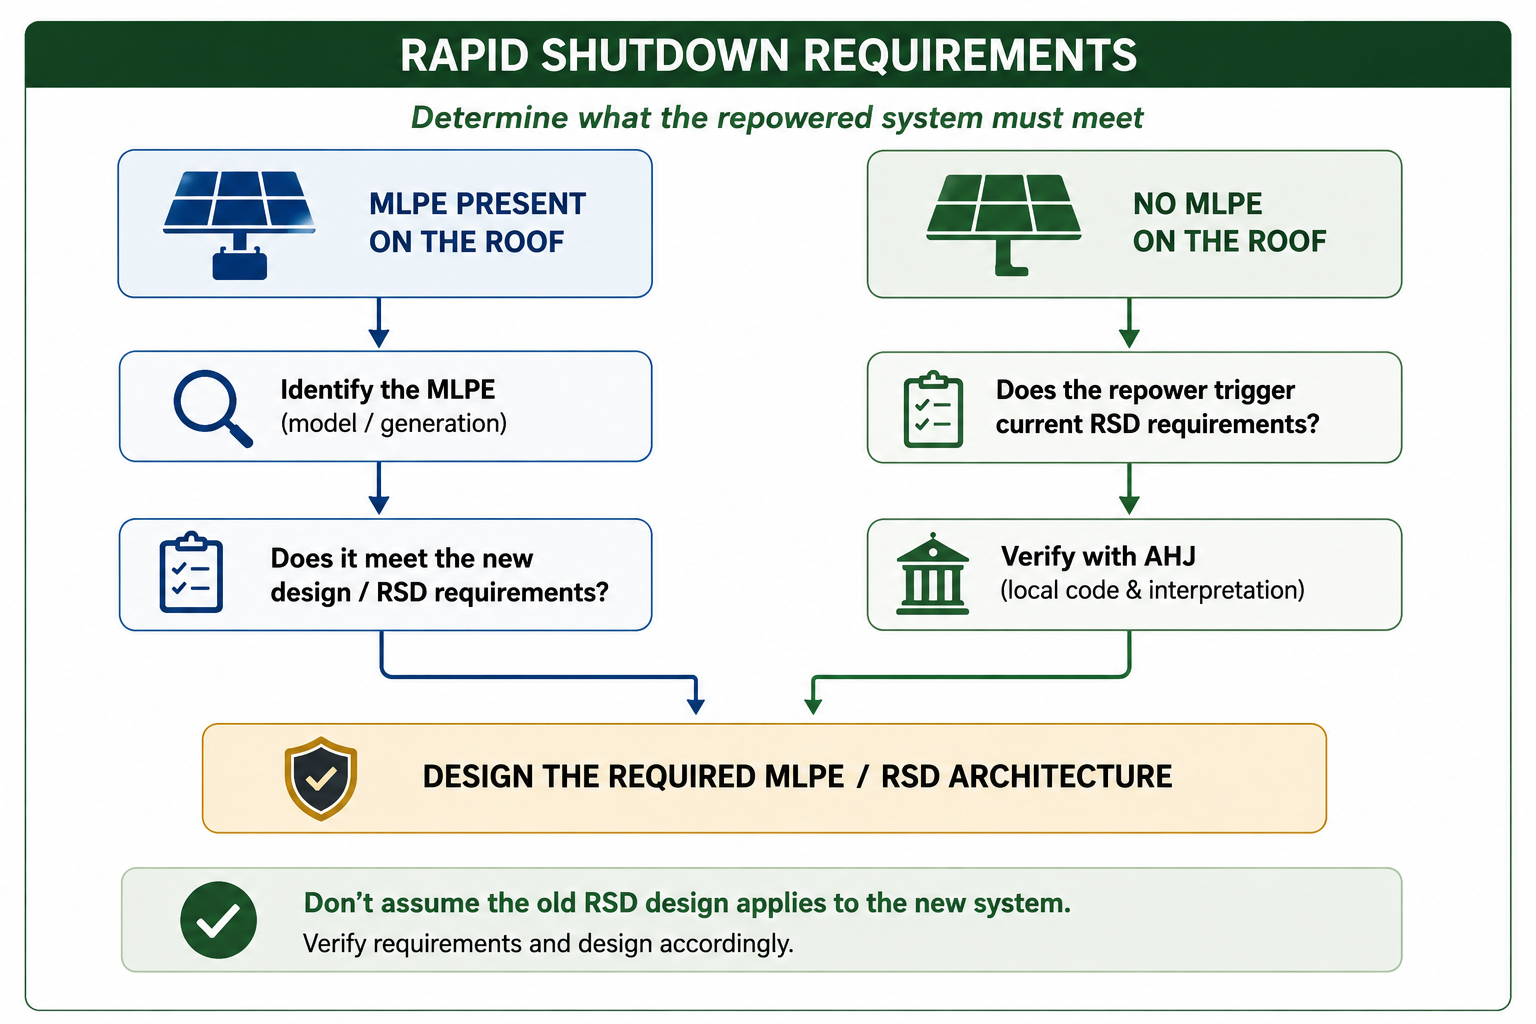Click "DESIGN THE REQUIRED MLPE / RSD ARCHITECTURE" text
The height and width of the screenshot is (1024, 1536).
point(797,777)
